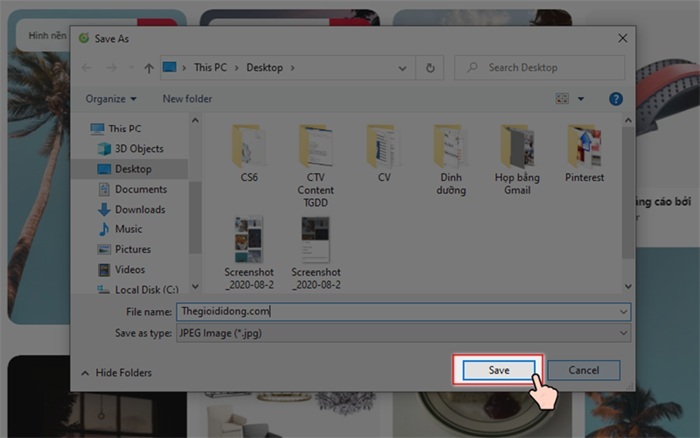Go up one folder level

click(149, 68)
